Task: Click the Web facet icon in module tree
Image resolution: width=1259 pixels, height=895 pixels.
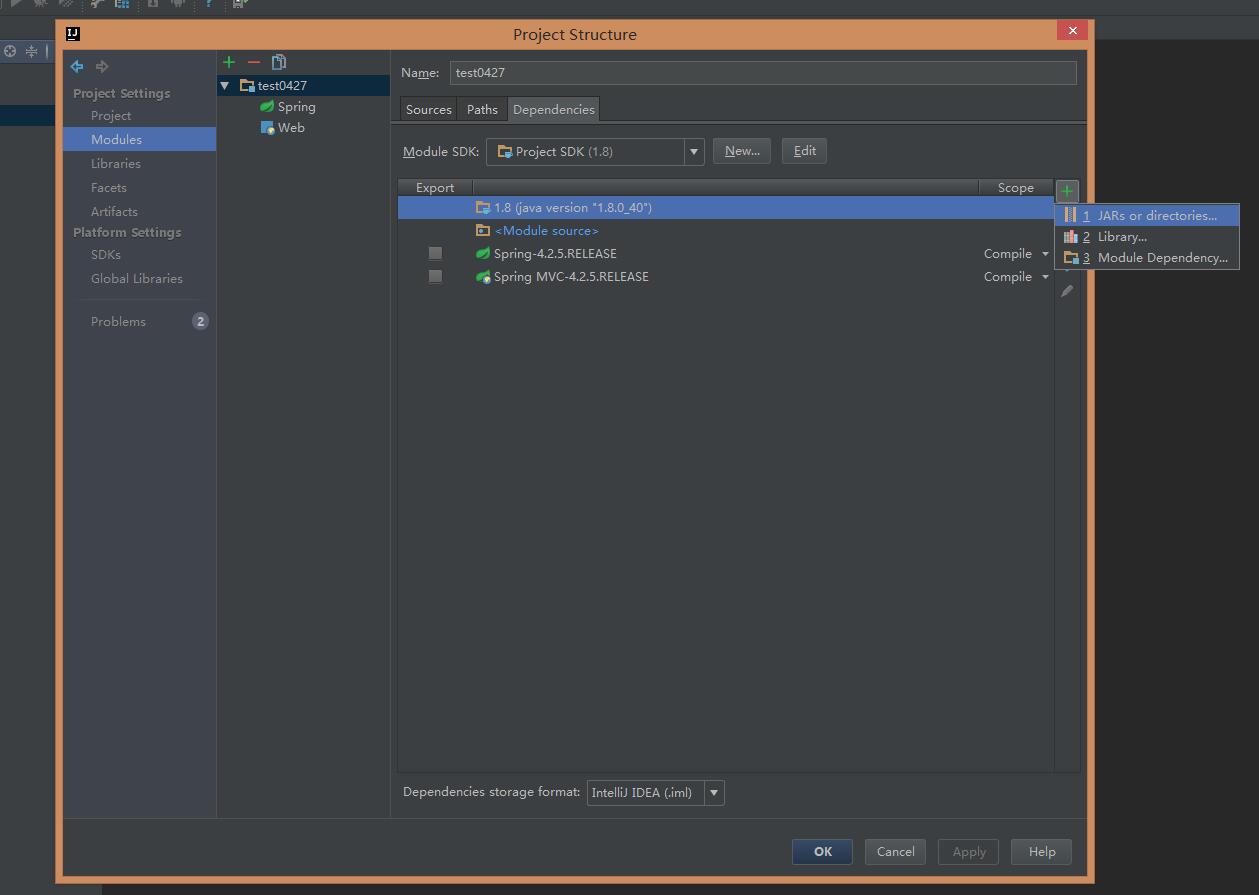Action: [x=267, y=128]
